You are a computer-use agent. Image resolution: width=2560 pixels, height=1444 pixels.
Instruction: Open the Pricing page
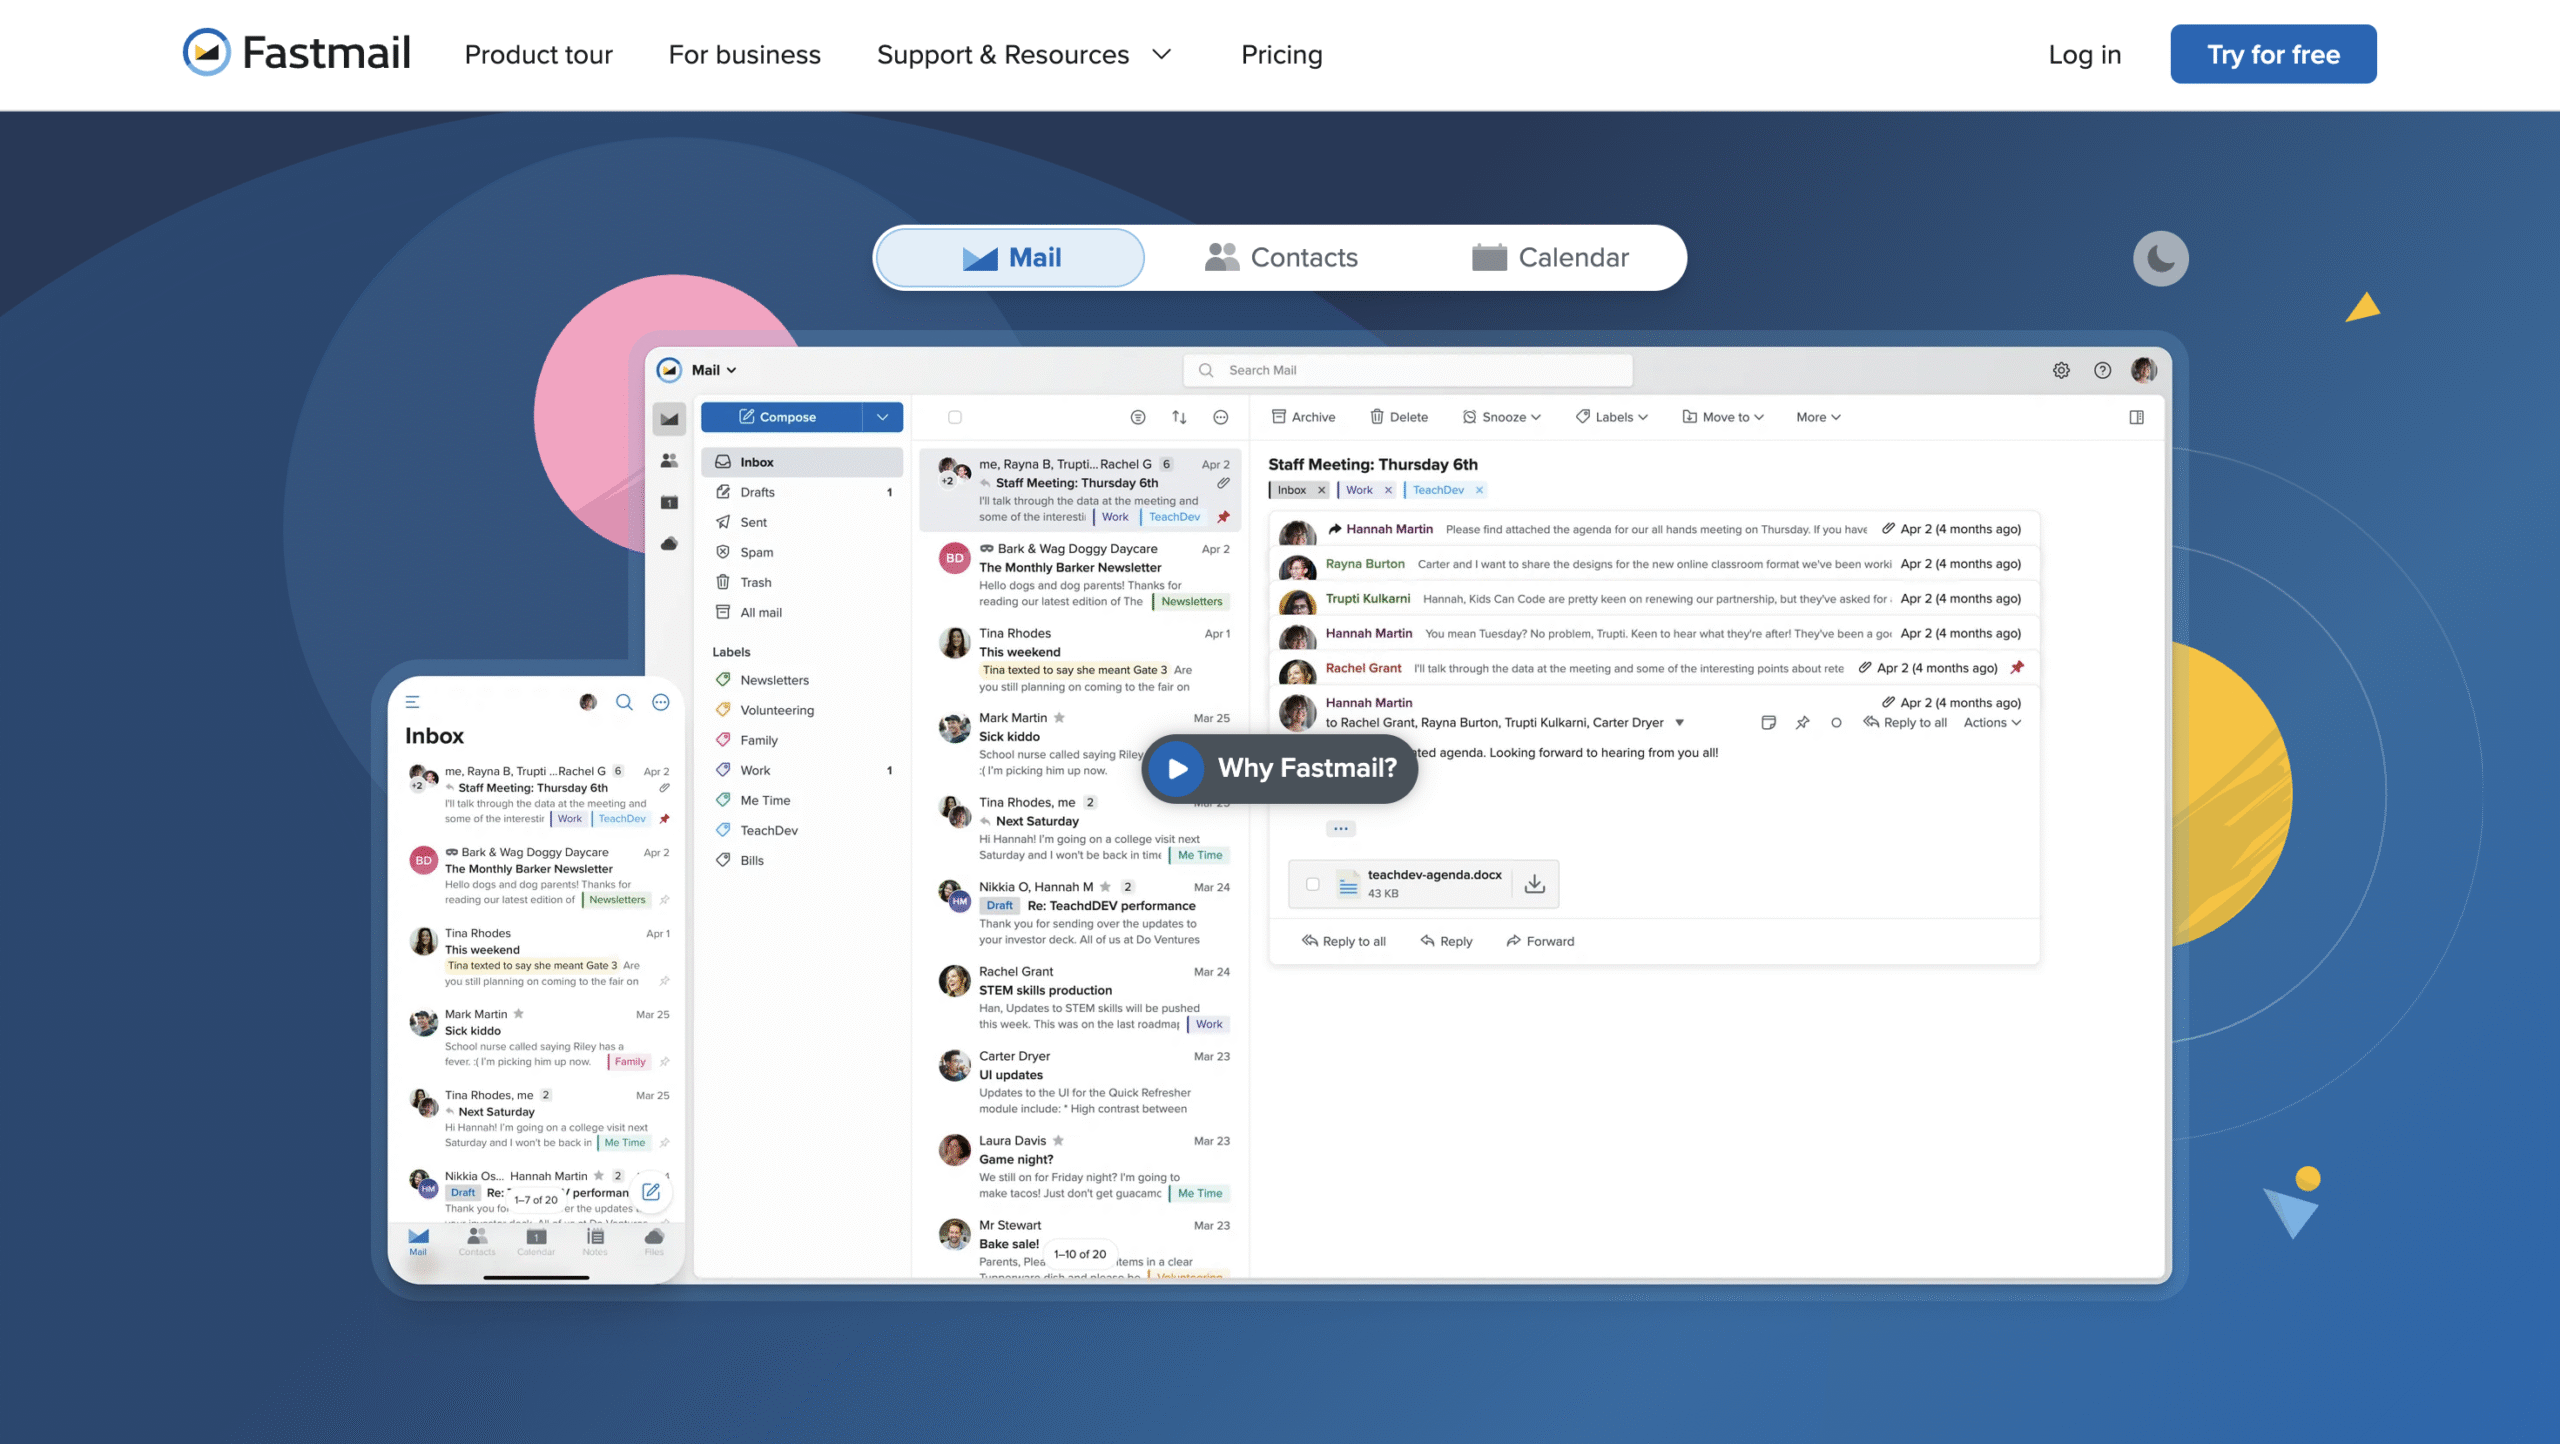pyautogui.click(x=1281, y=54)
